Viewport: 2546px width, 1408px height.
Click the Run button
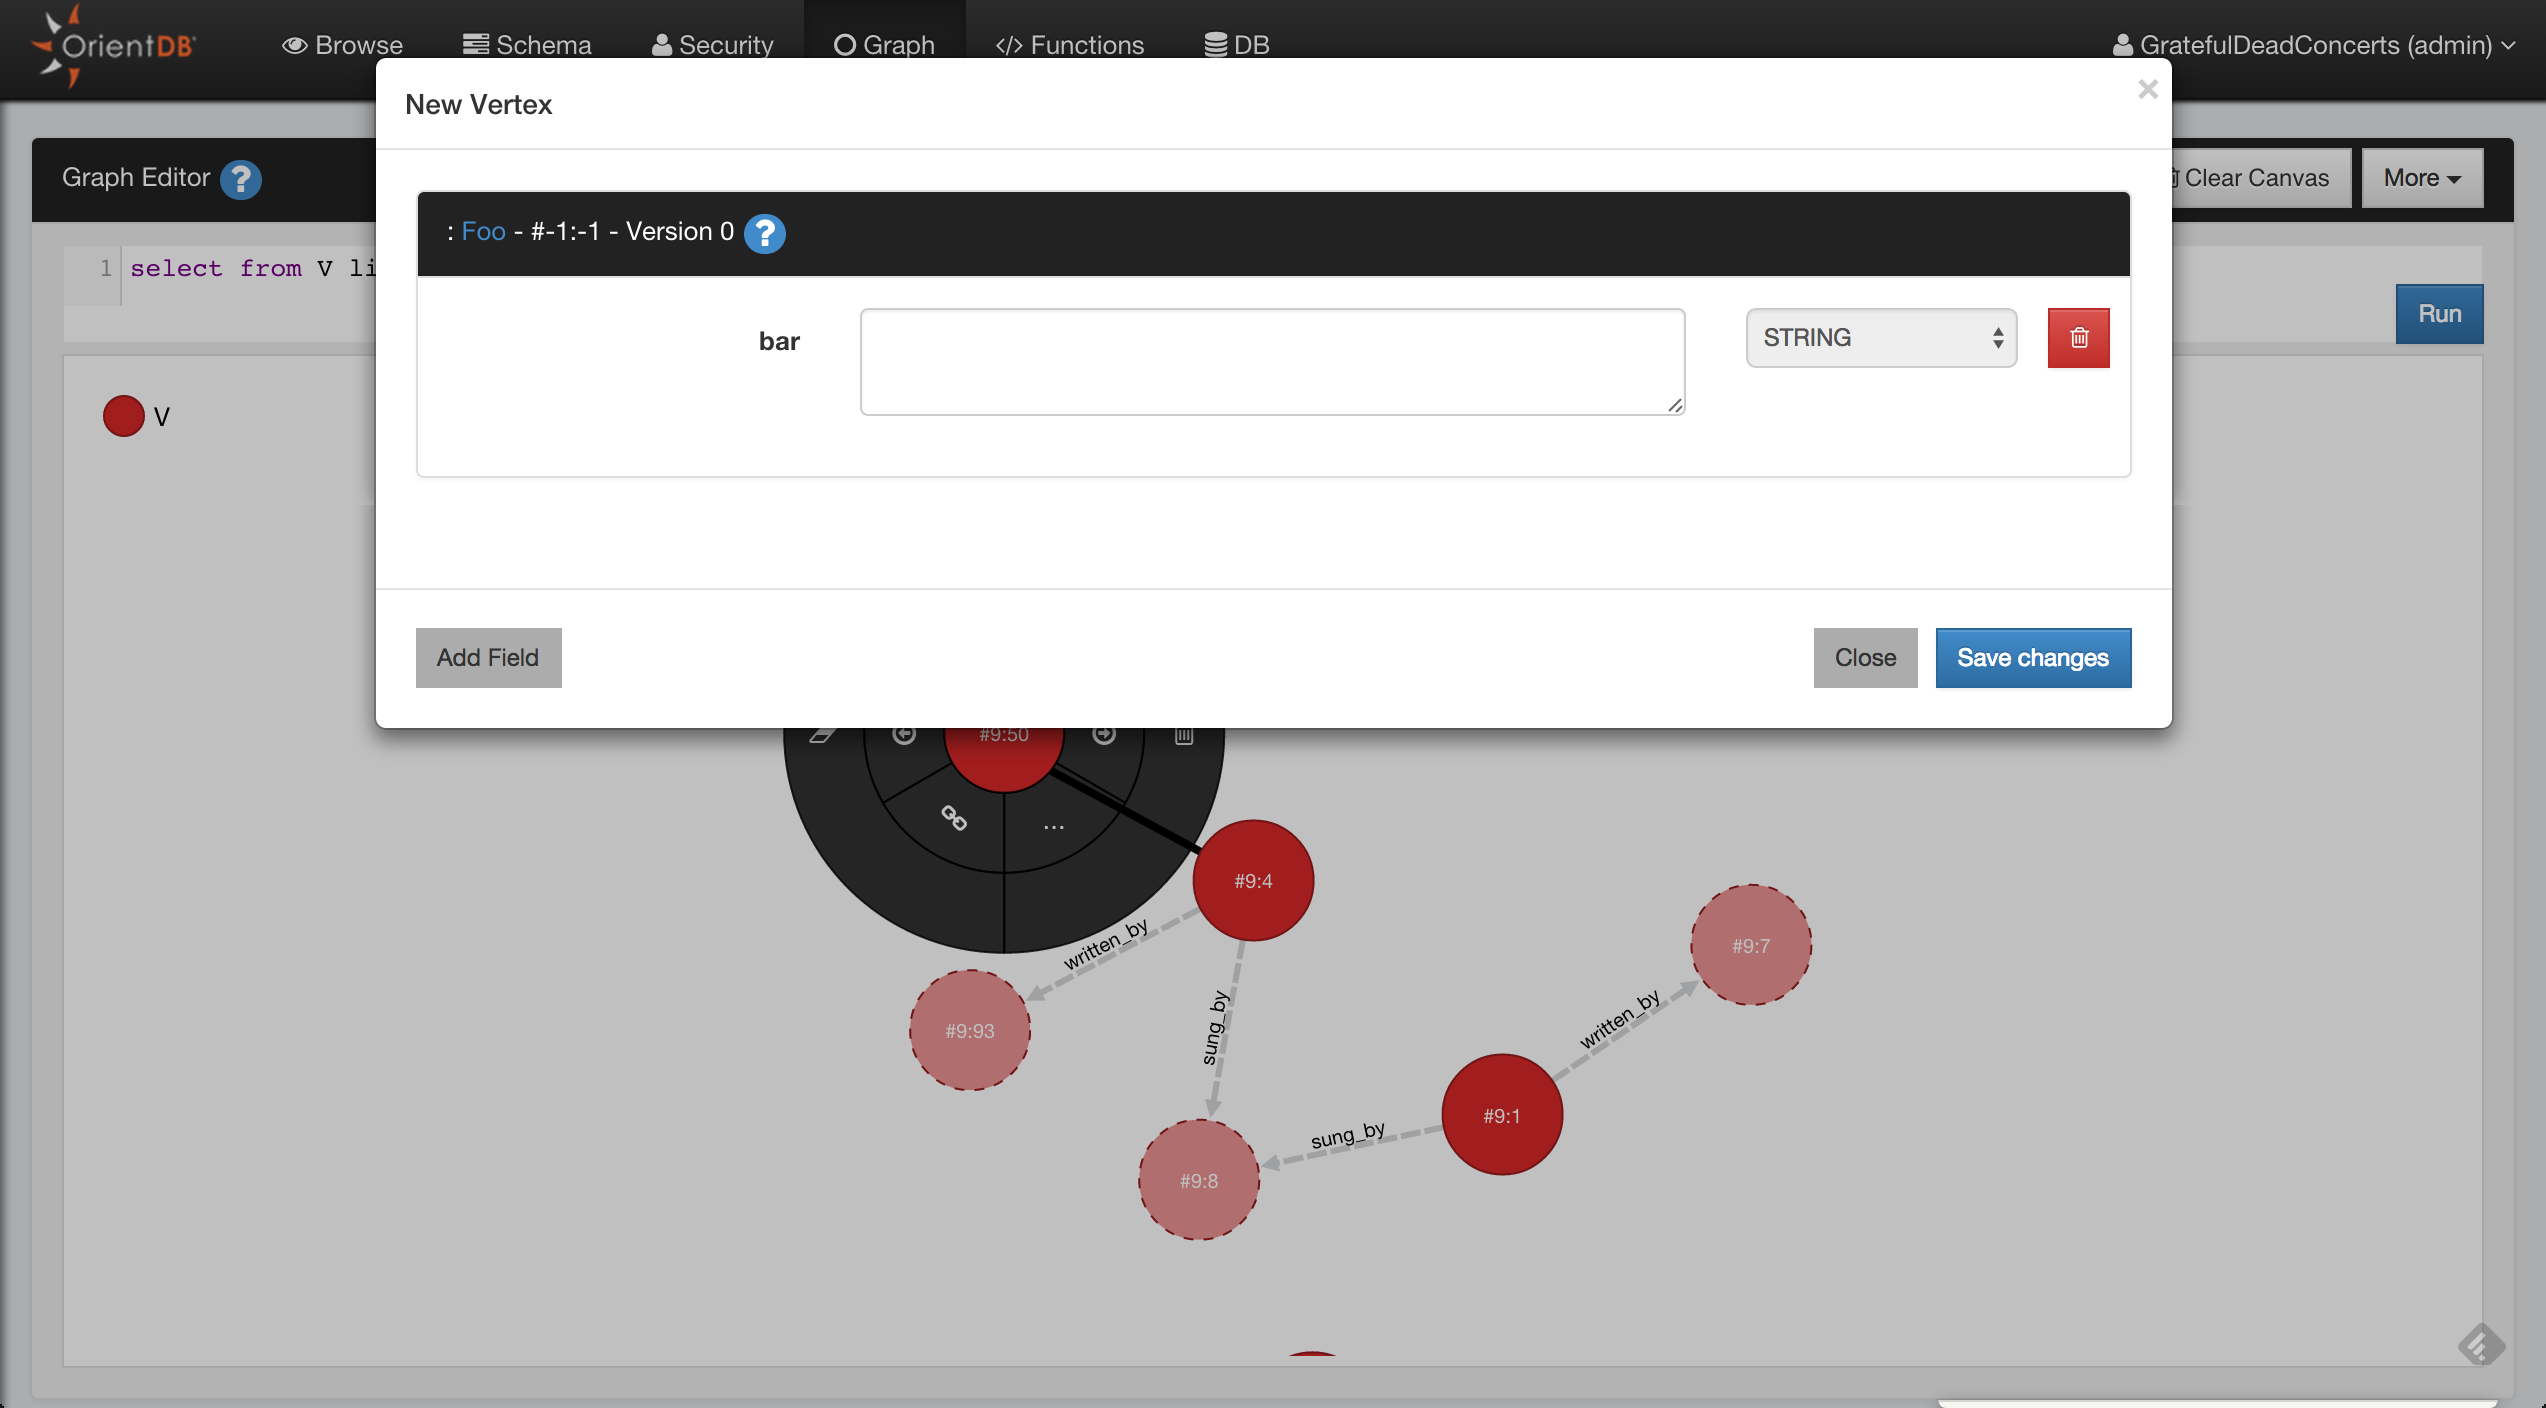[x=2440, y=314]
